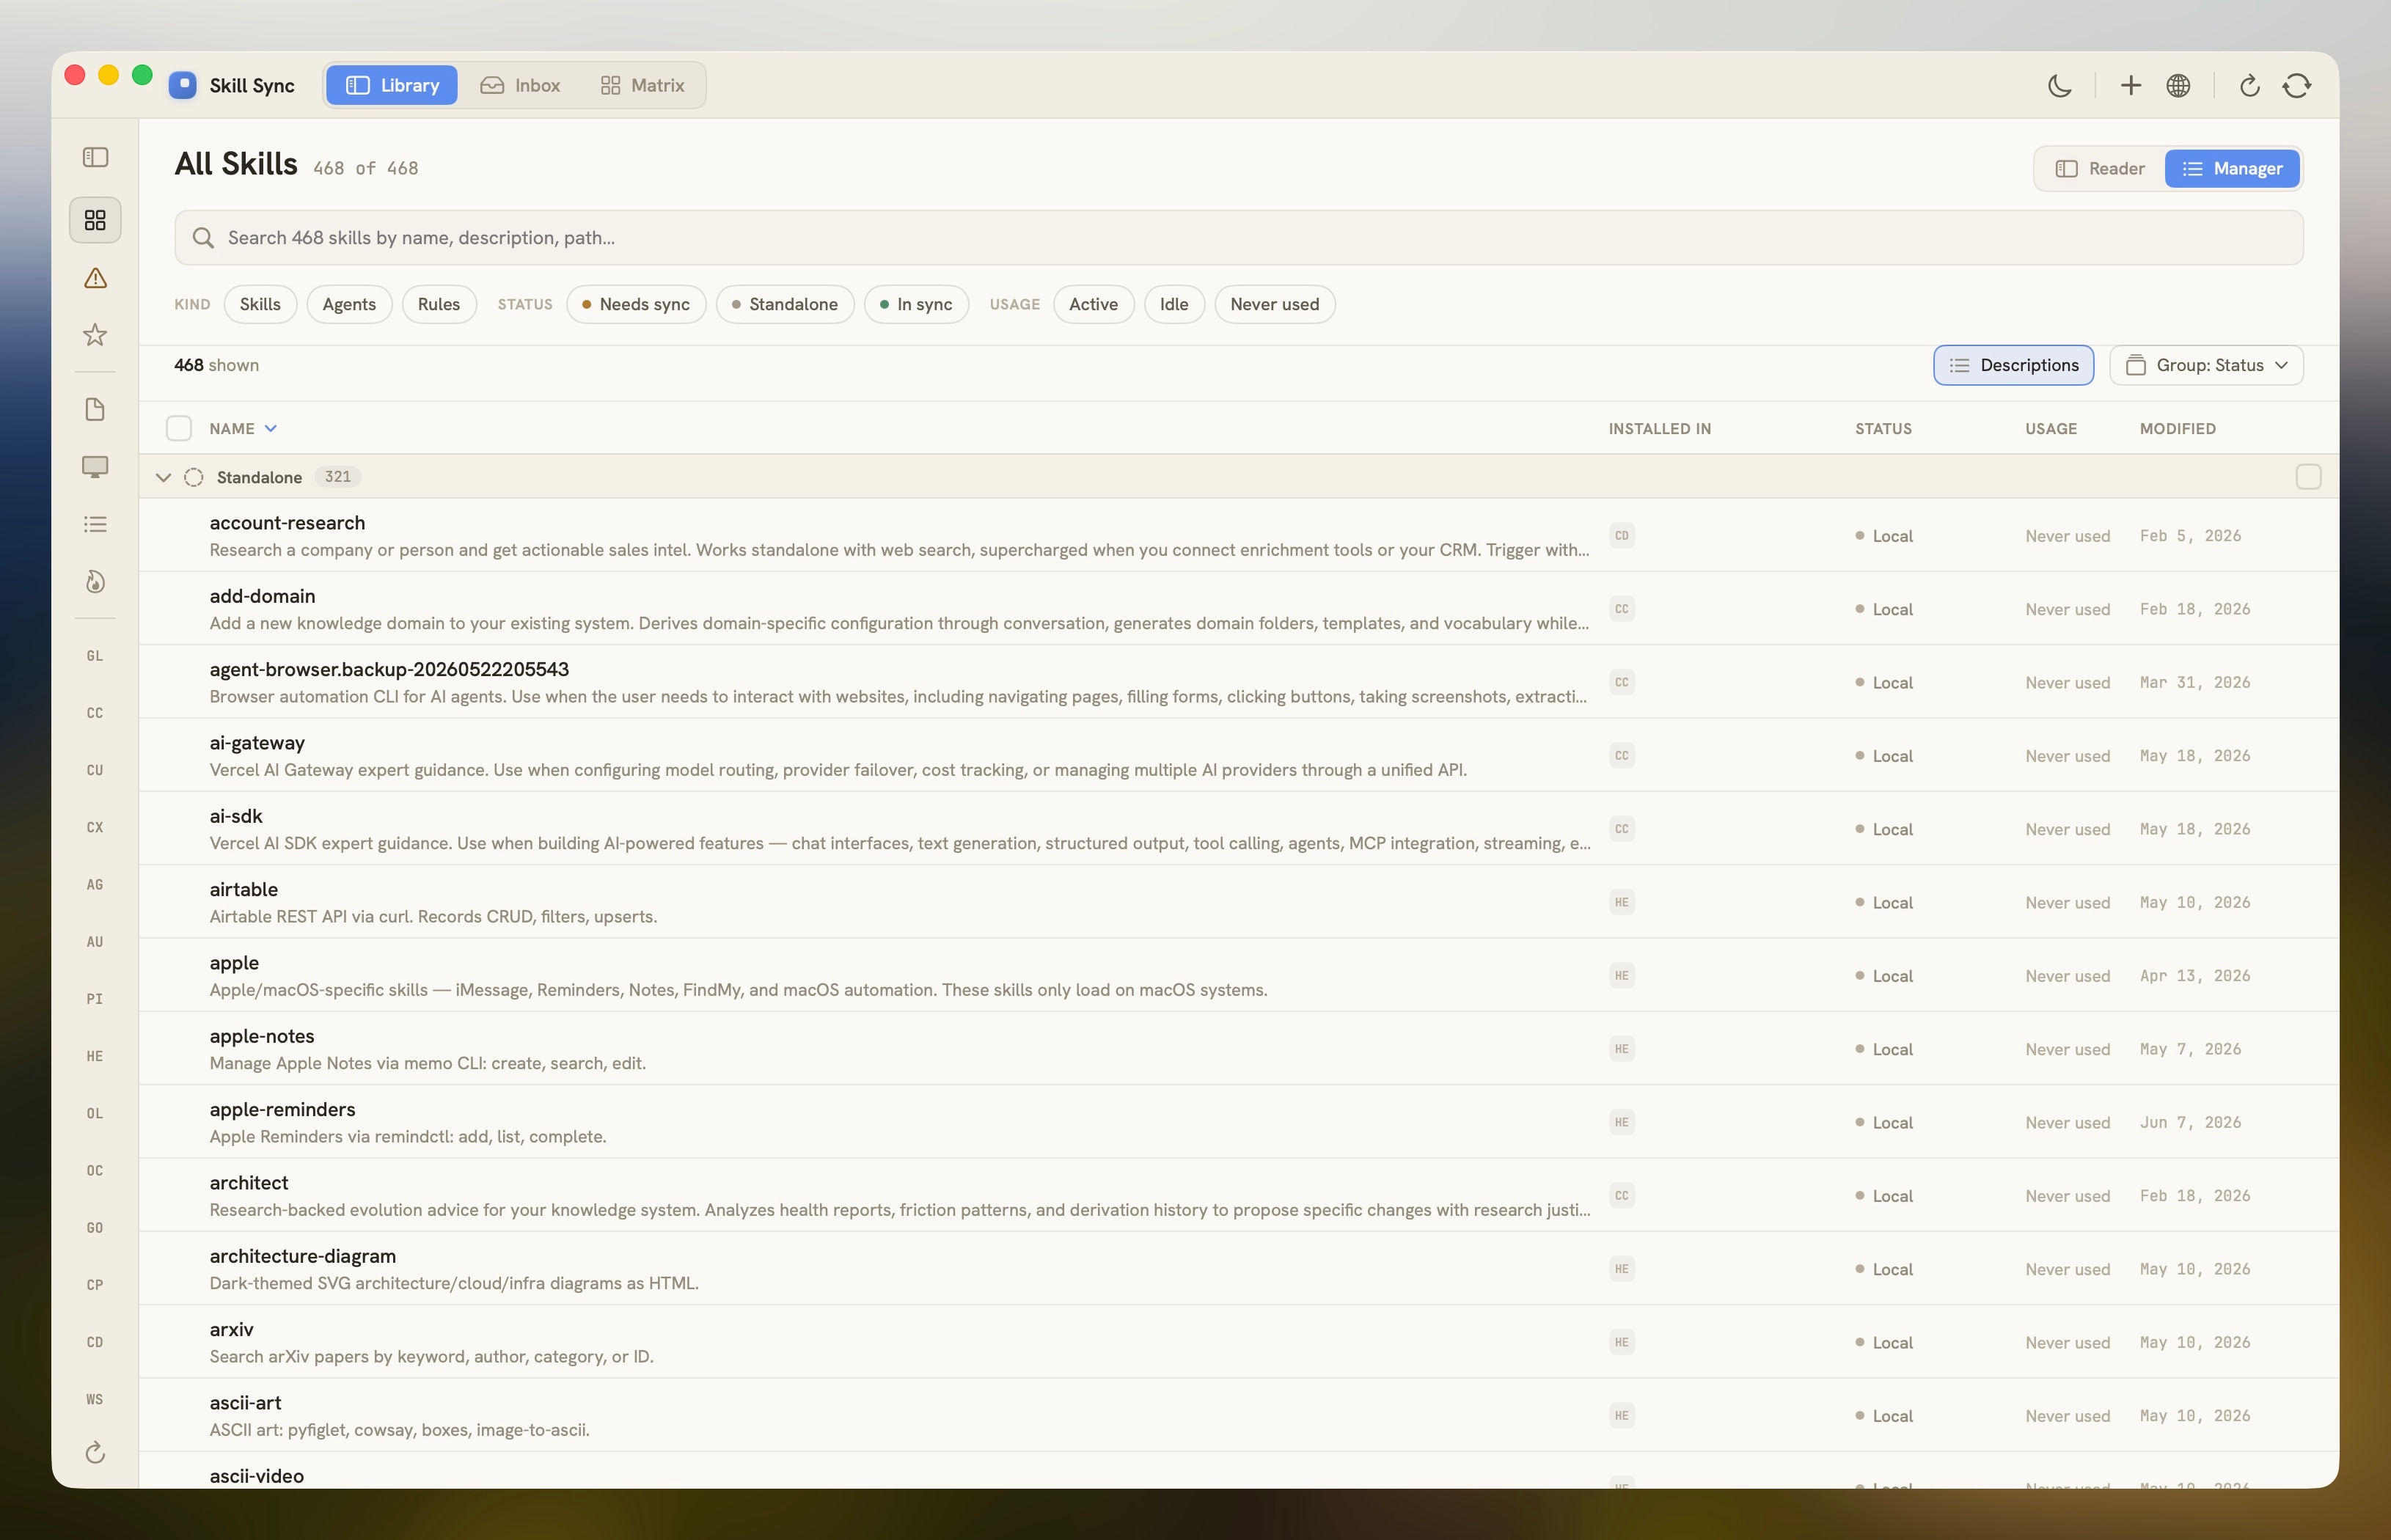
Task: Switch to Reader view
Action: 2099,169
